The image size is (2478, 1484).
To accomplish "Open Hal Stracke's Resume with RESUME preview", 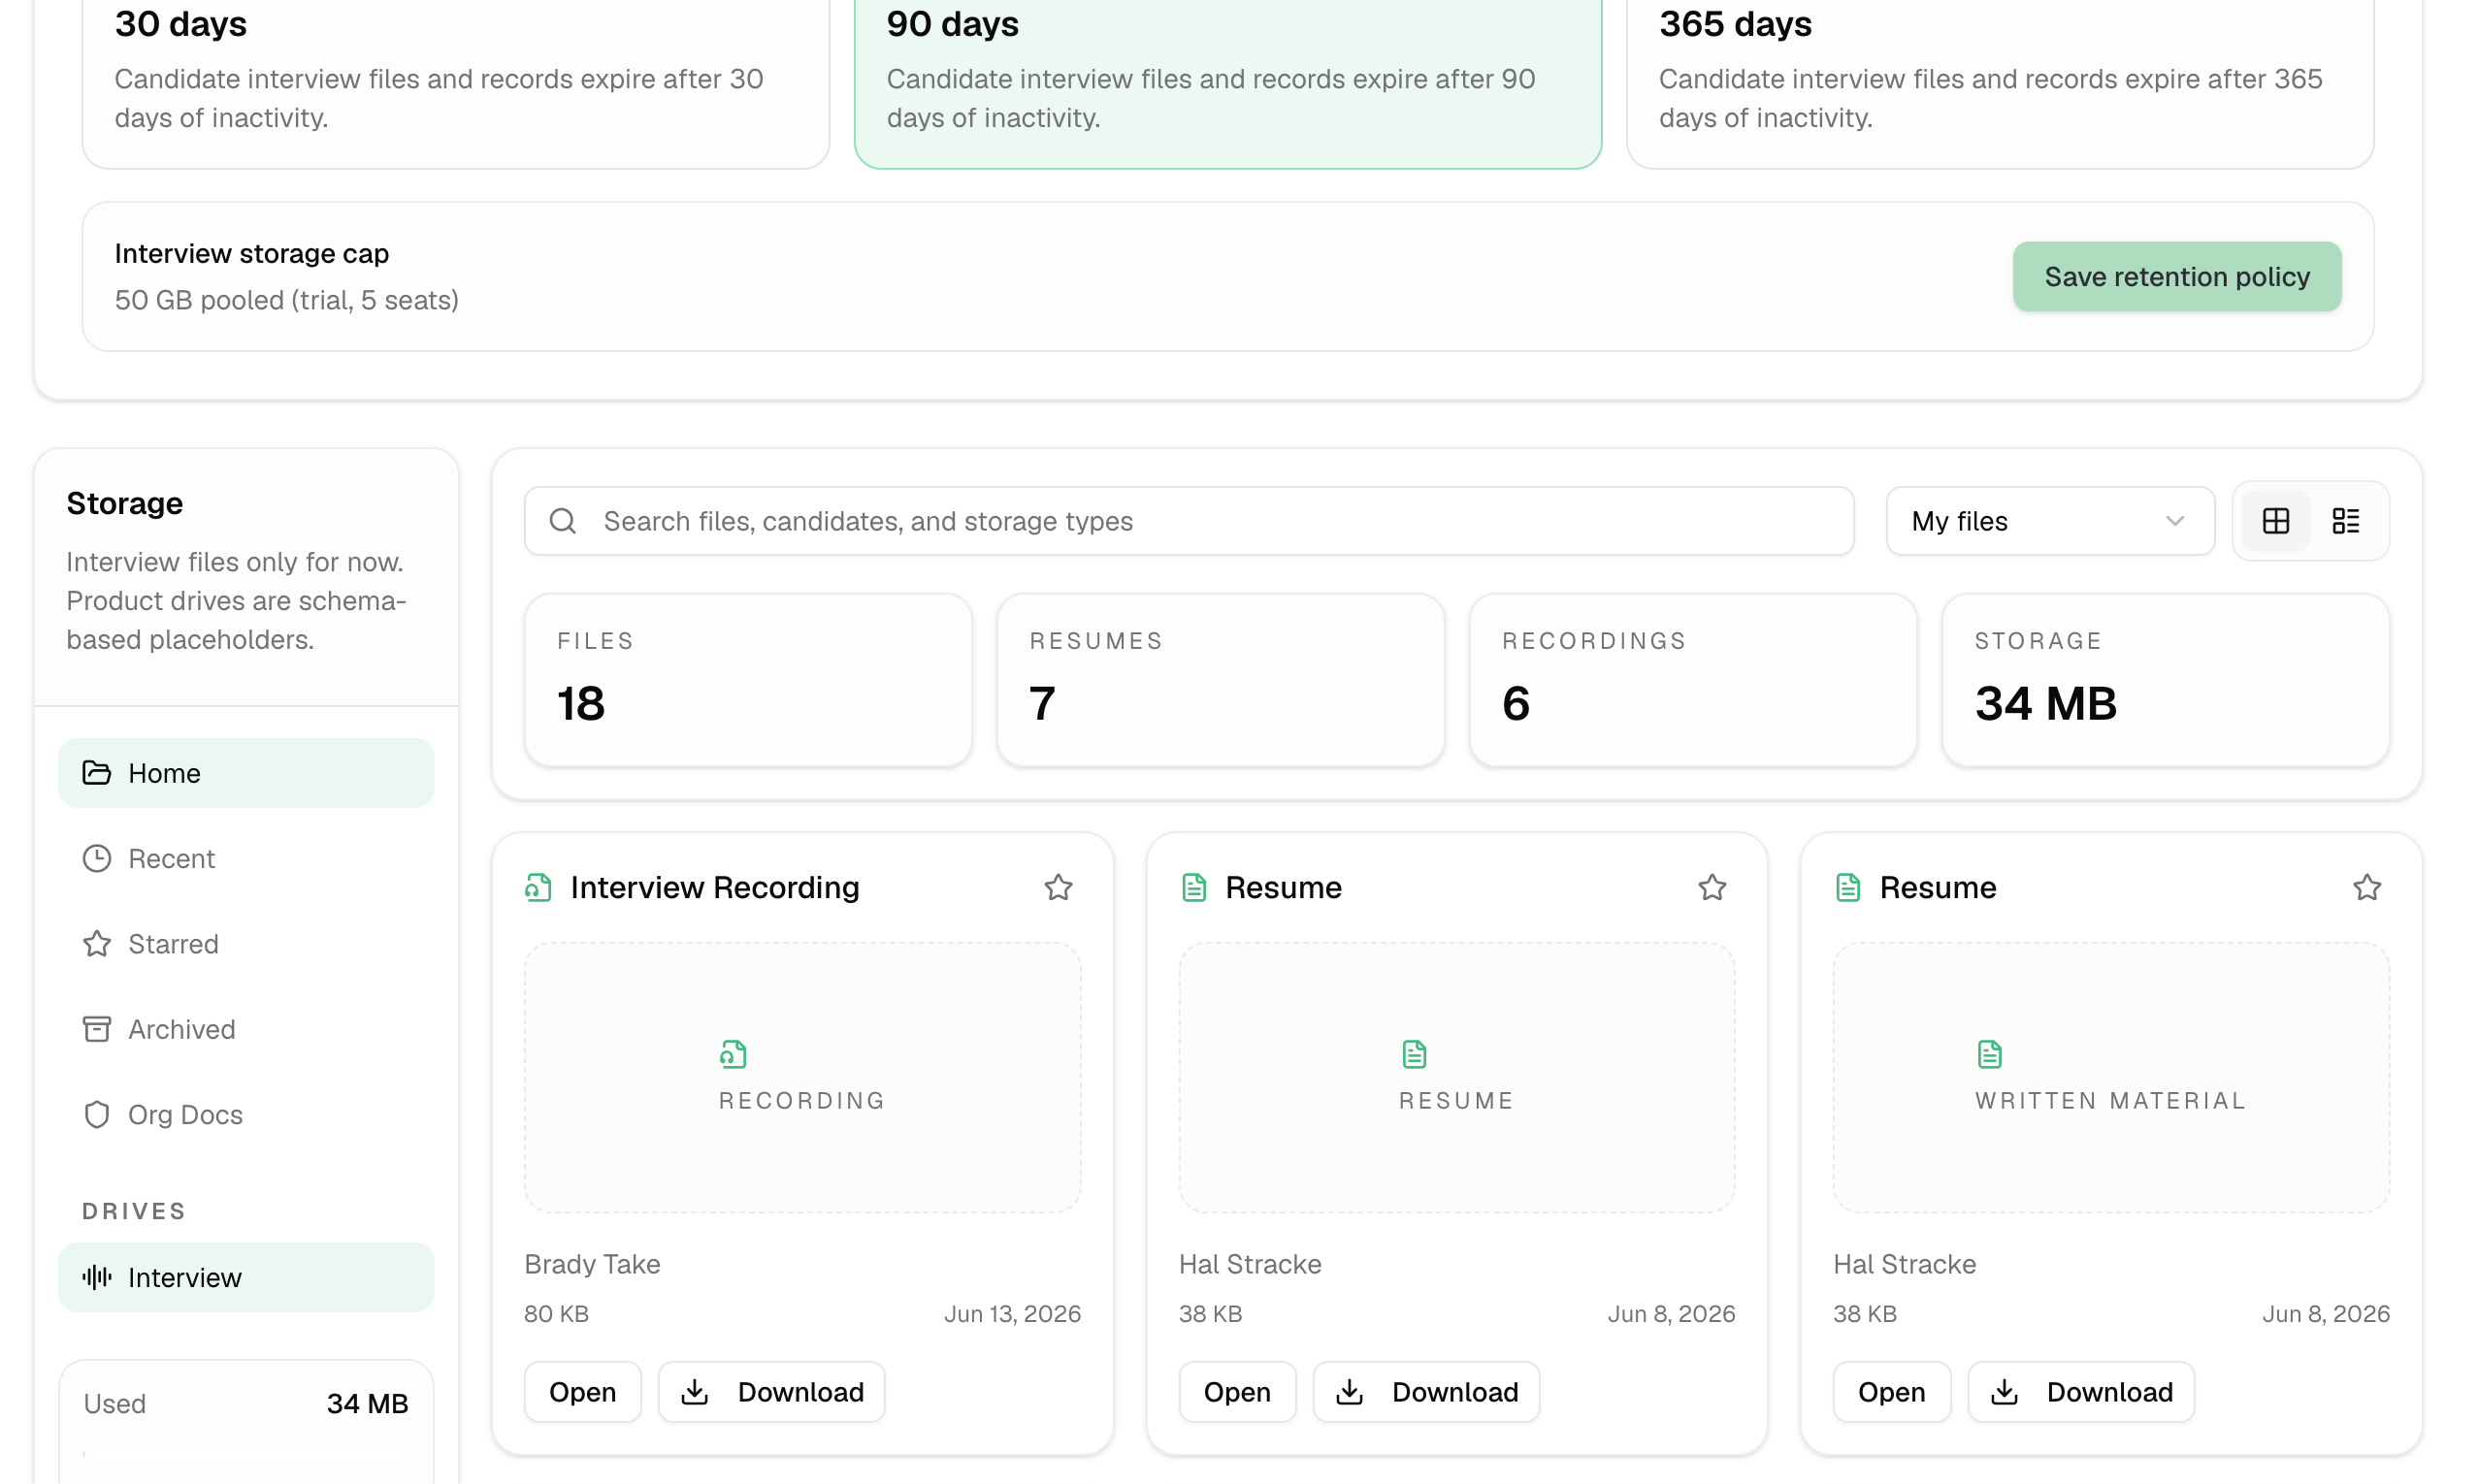I will pyautogui.click(x=1237, y=1391).
